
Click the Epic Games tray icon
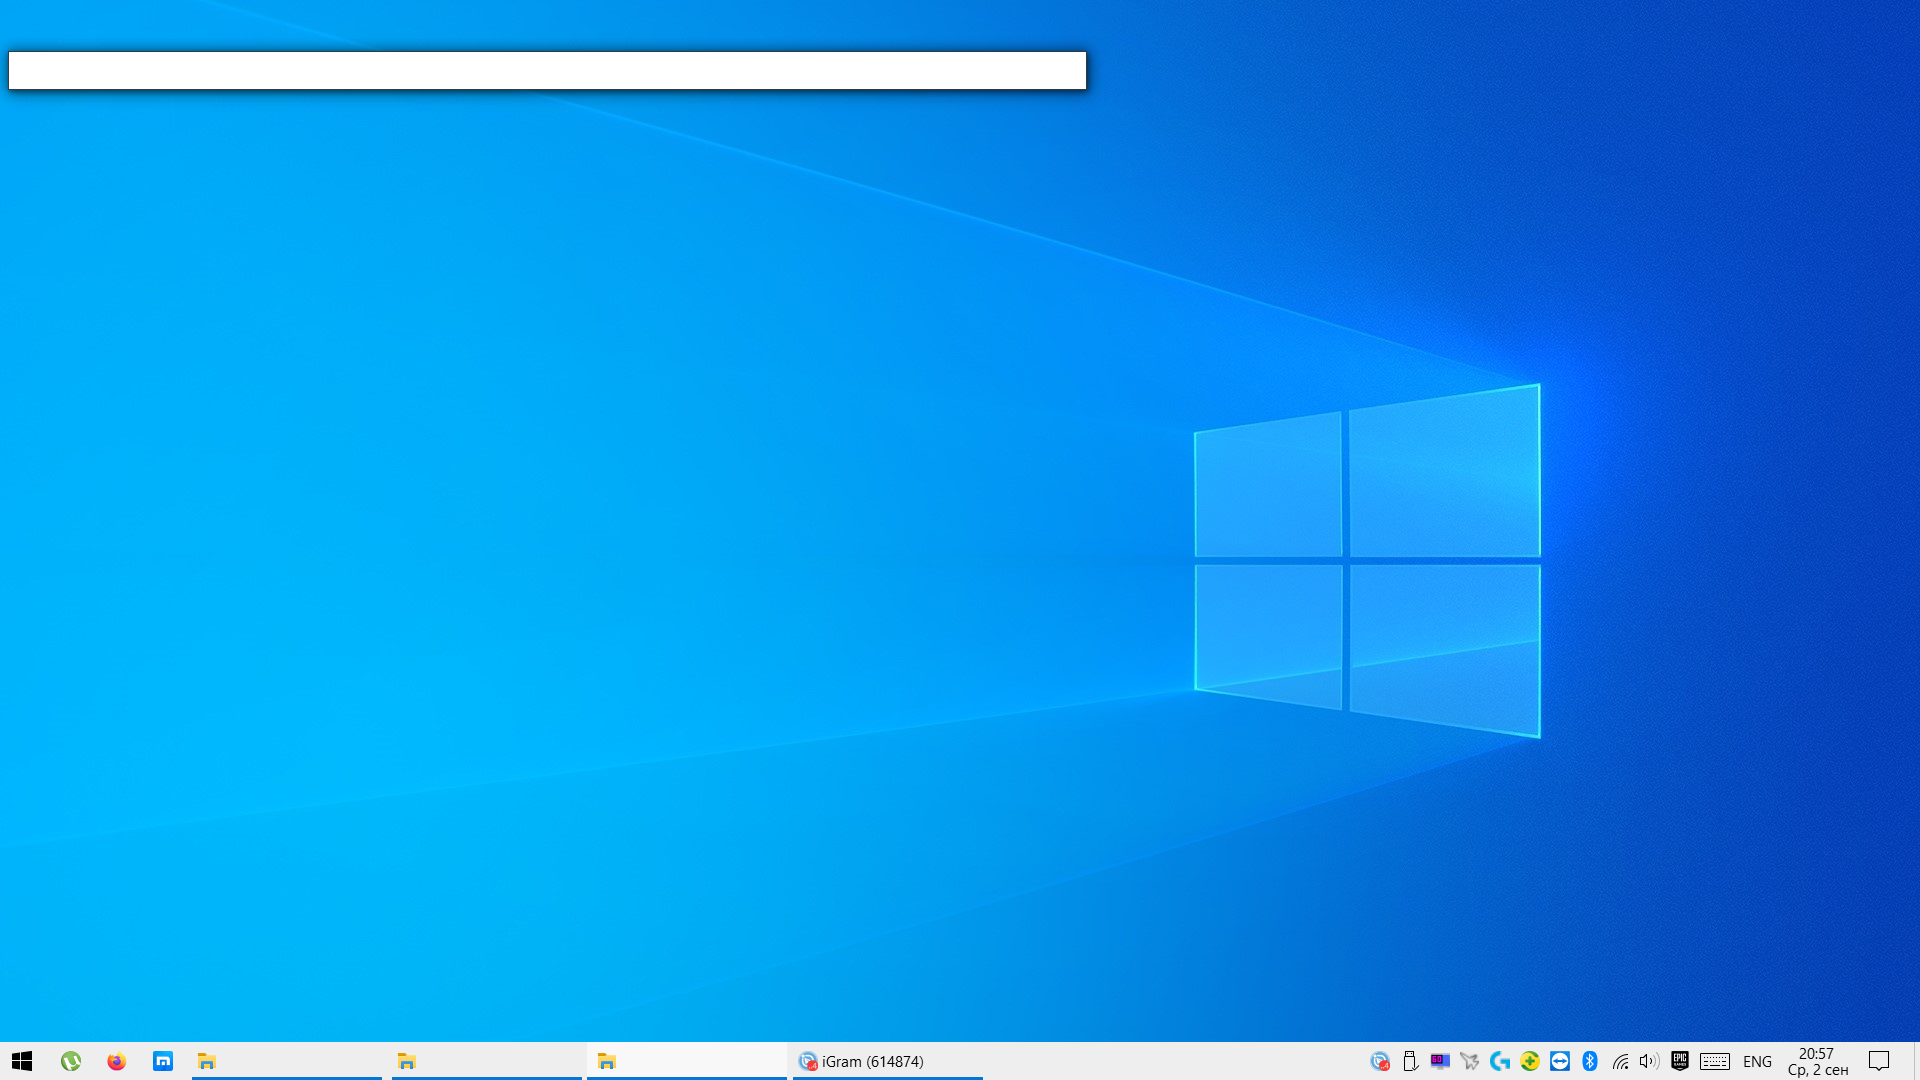click(x=1680, y=1061)
